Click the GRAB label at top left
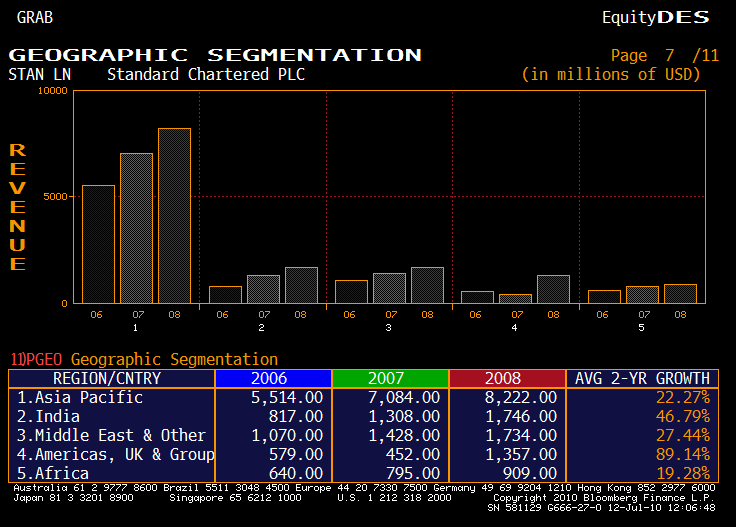Image resolution: width=736 pixels, height=527 pixels. [x=35, y=17]
